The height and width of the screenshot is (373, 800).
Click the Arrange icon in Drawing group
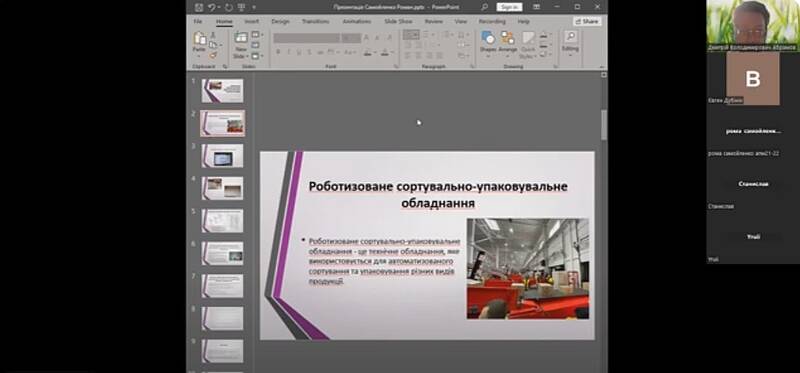point(507,38)
